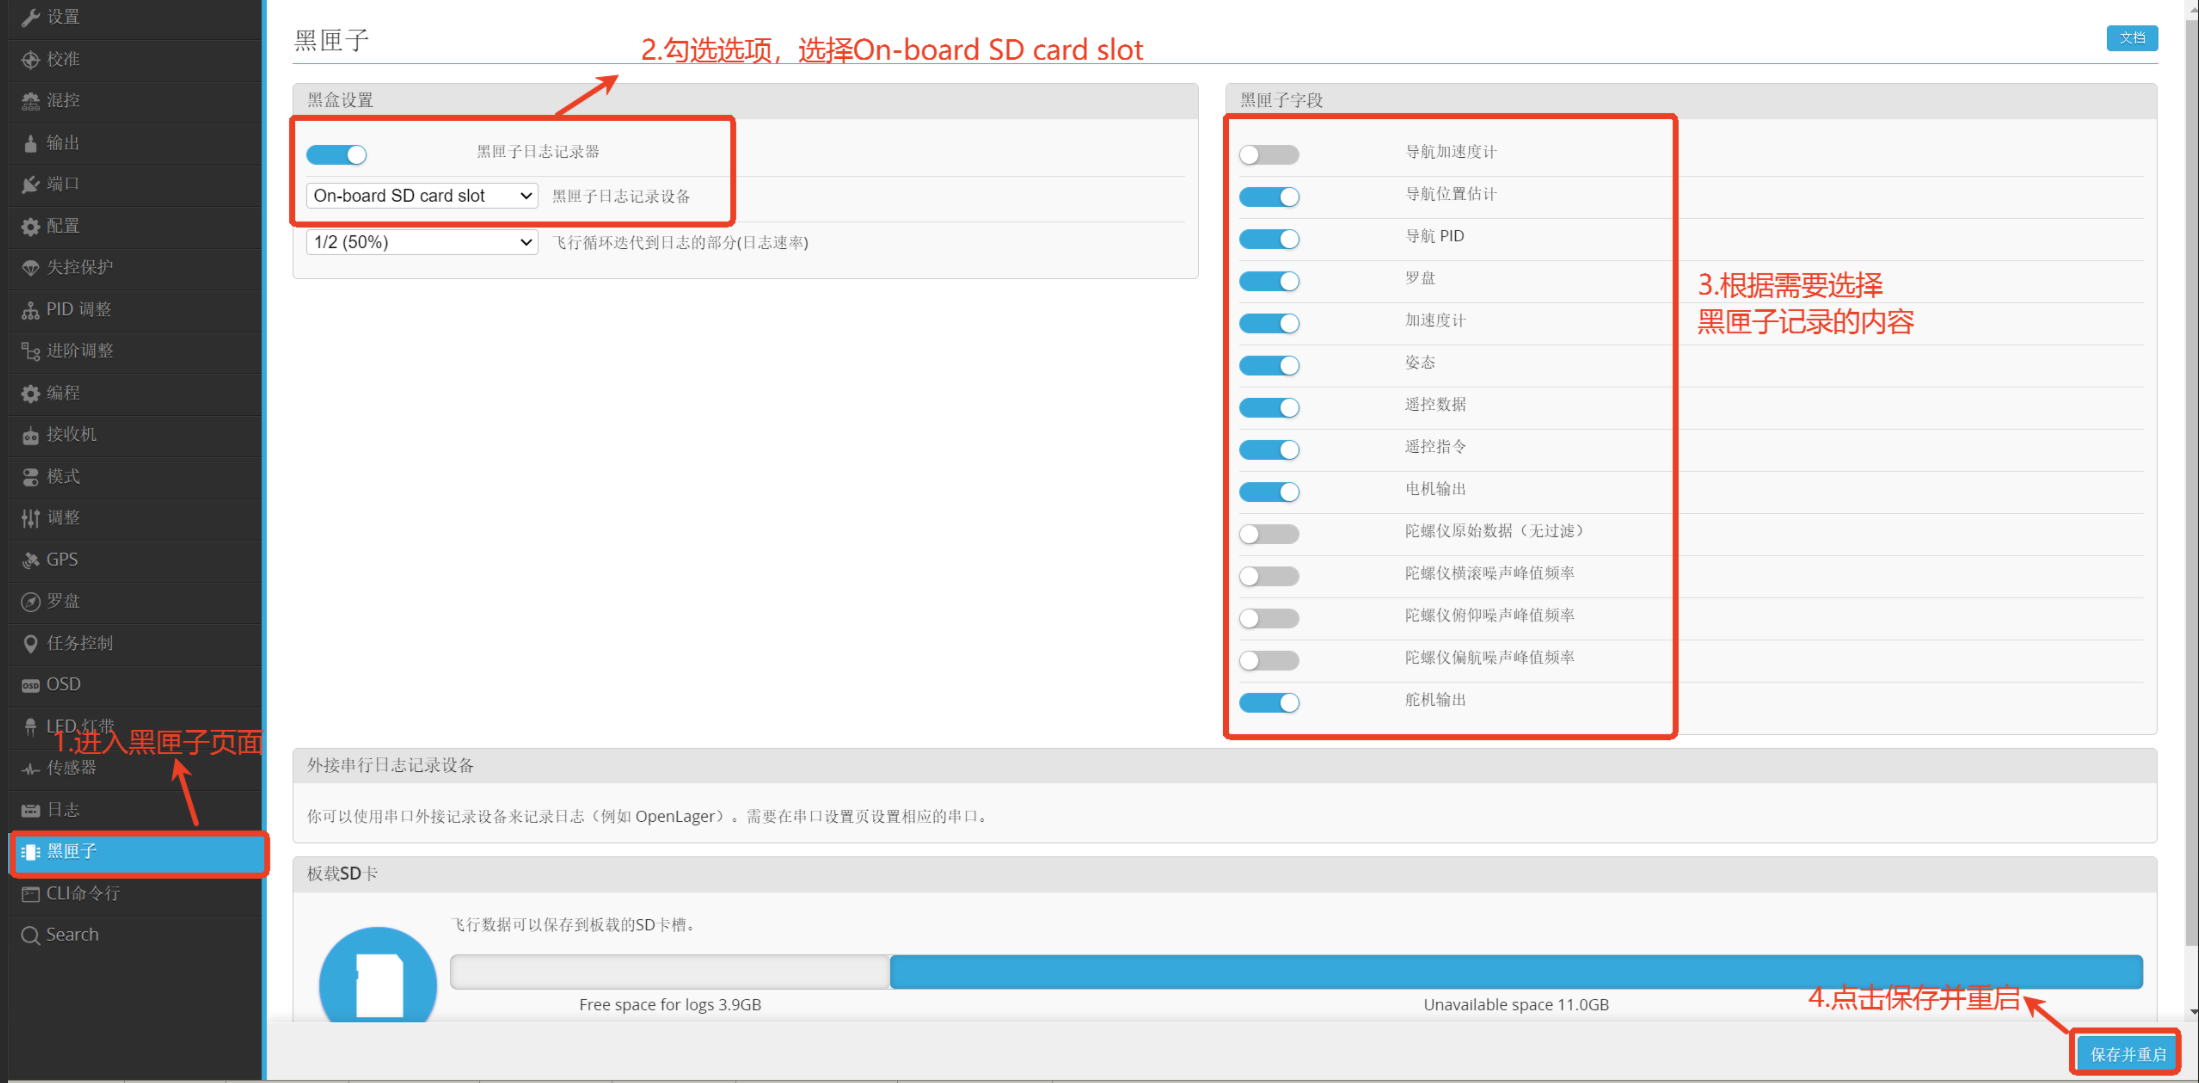Click the 保存并重启 button
The image size is (2199, 1083).
[x=2128, y=1054]
